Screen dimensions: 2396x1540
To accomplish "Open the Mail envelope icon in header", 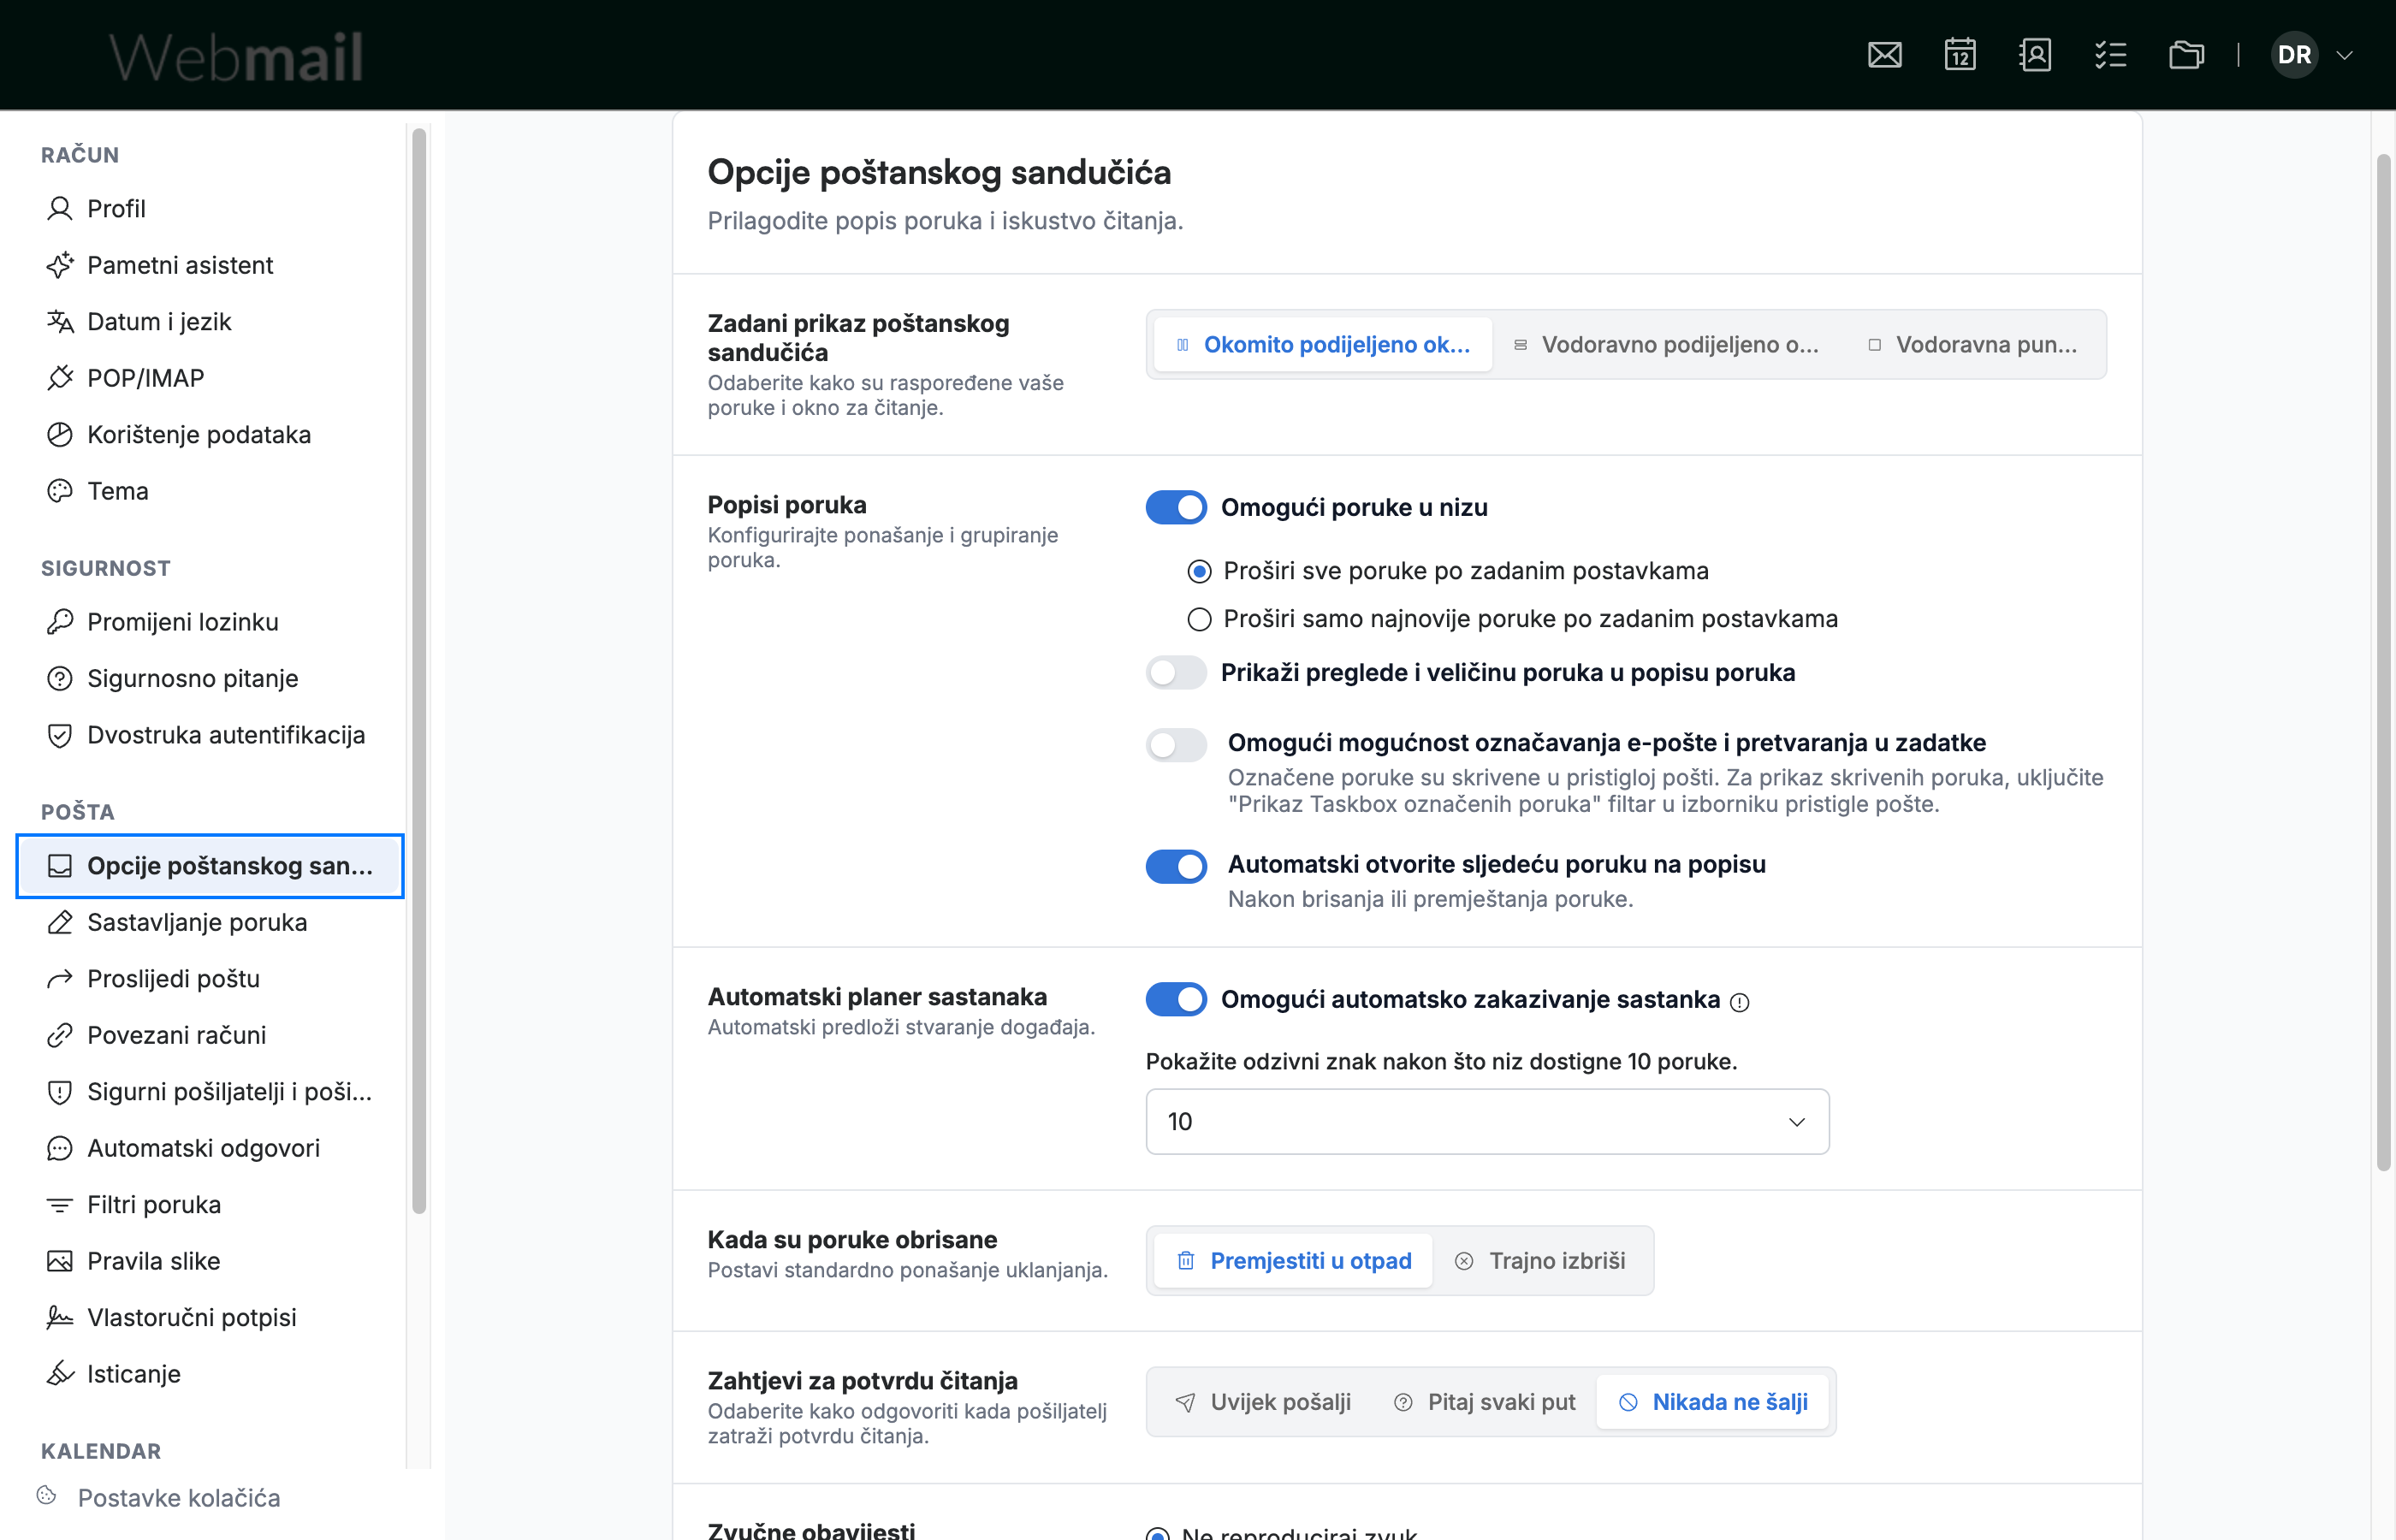I will (1884, 55).
